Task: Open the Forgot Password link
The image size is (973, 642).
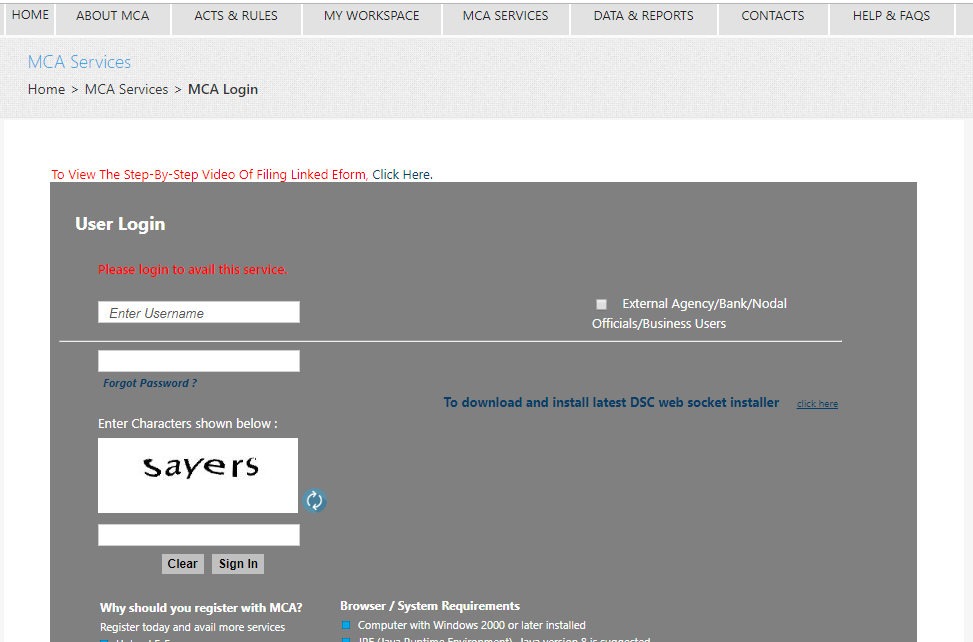Action: (x=150, y=383)
